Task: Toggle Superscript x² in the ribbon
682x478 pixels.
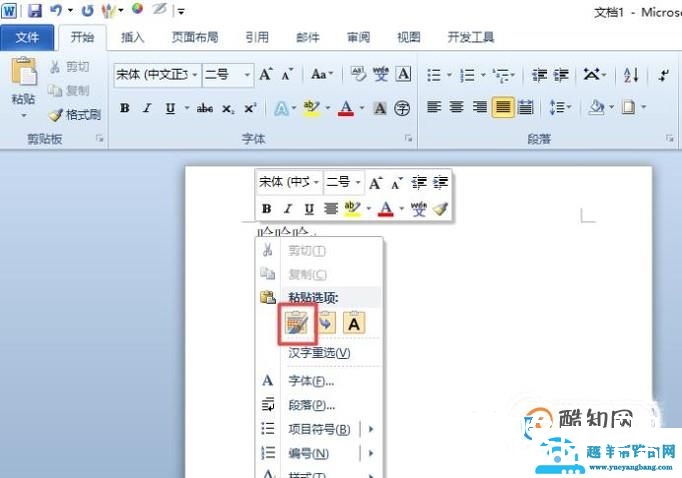Action: [250, 108]
